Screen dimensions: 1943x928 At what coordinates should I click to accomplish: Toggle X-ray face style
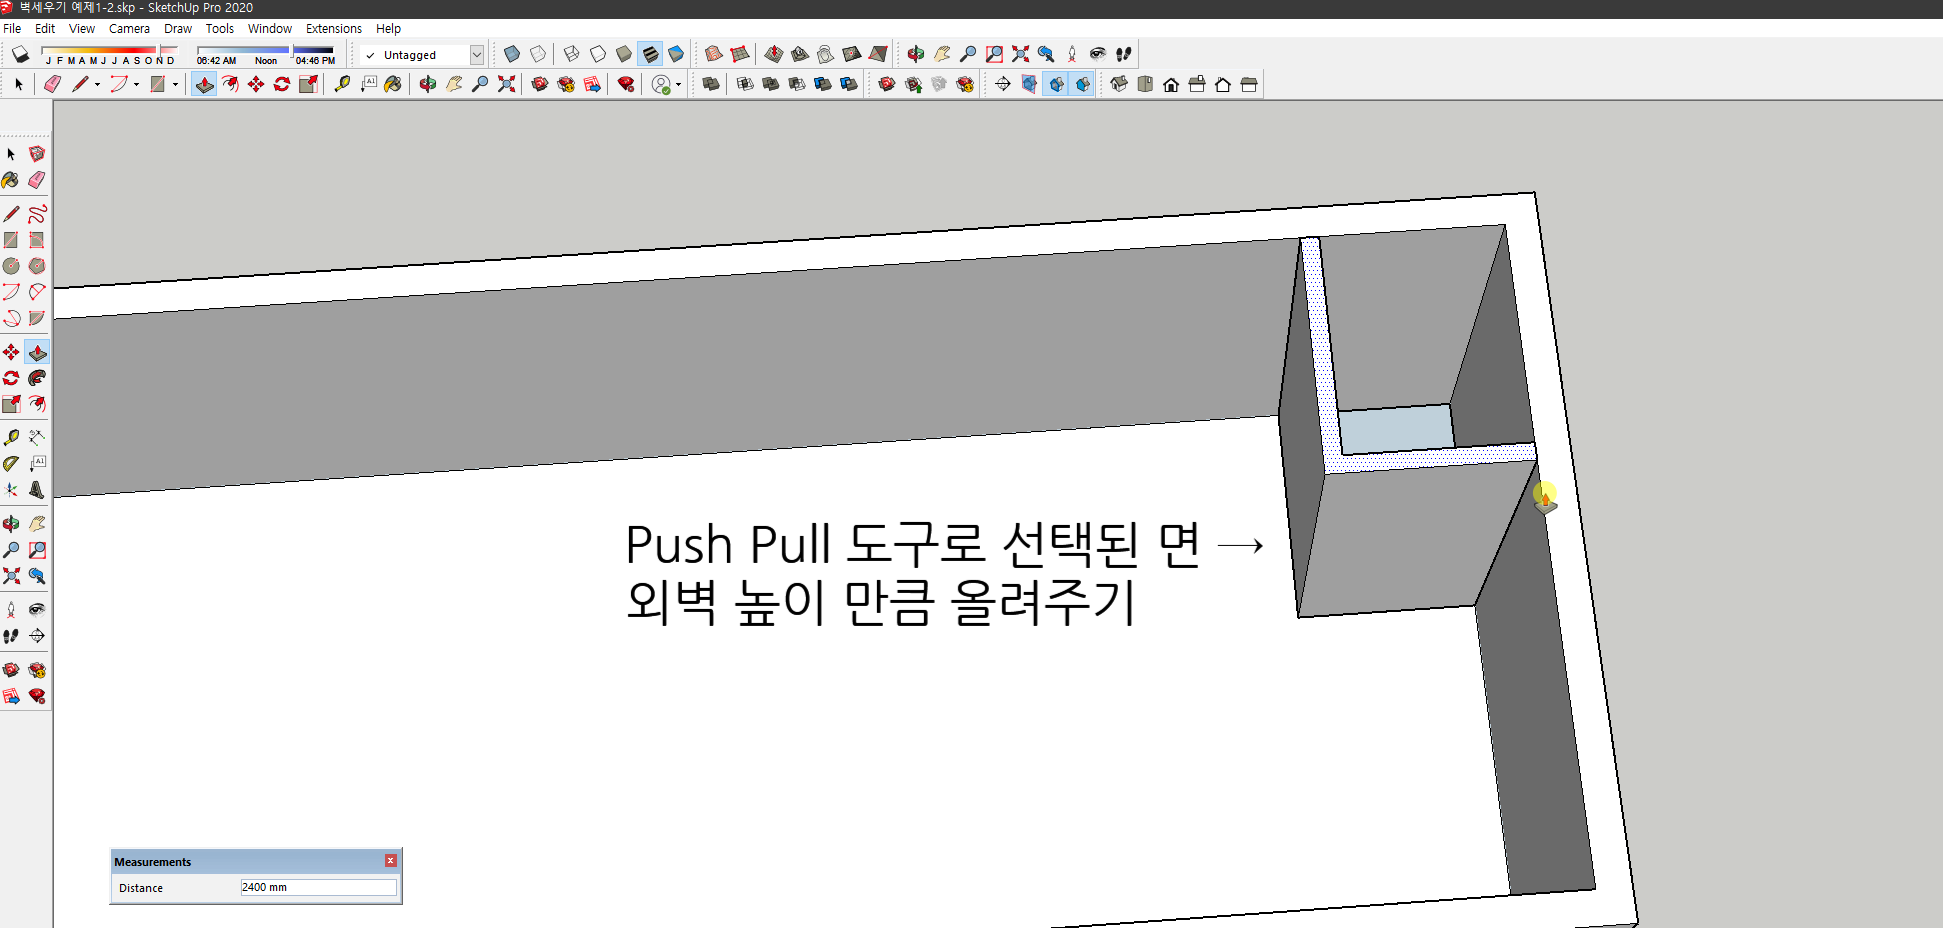[510, 54]
